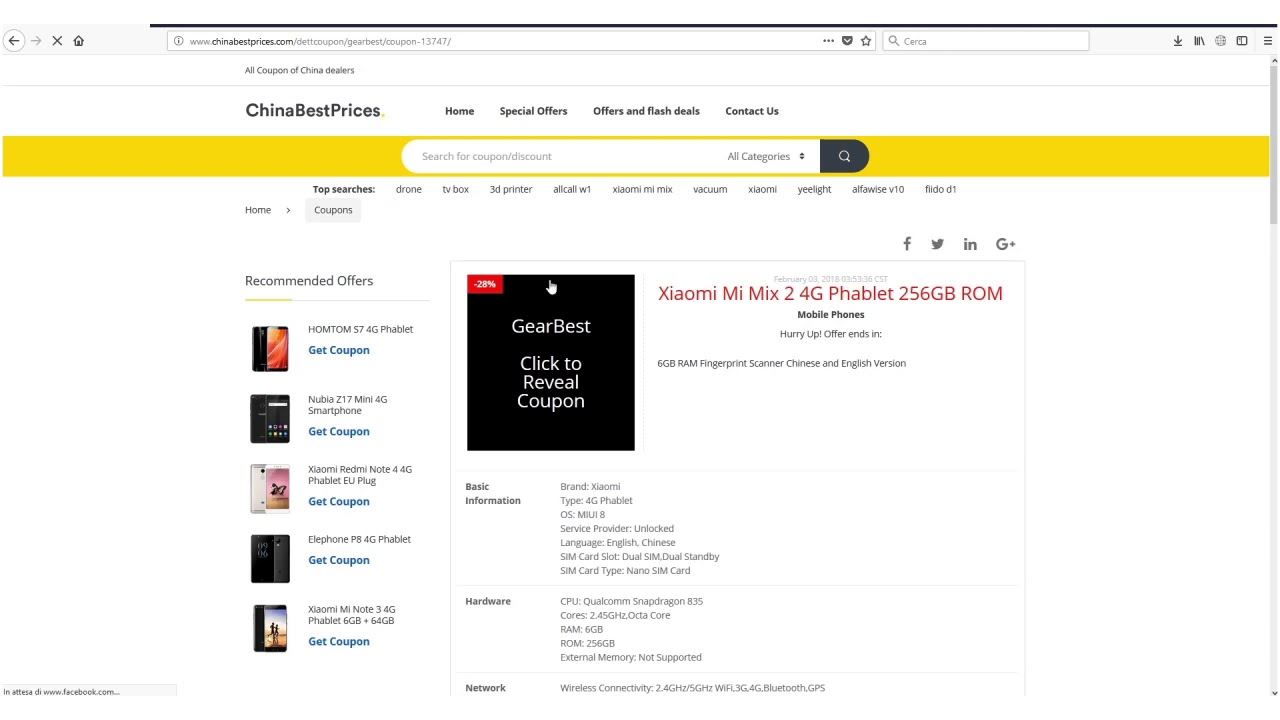This screenshot has width=1280, height=720.
Task: Get Coupon for Xiaomi Mi Note 3
Action: pyautogui.click(x=339, y=641)
